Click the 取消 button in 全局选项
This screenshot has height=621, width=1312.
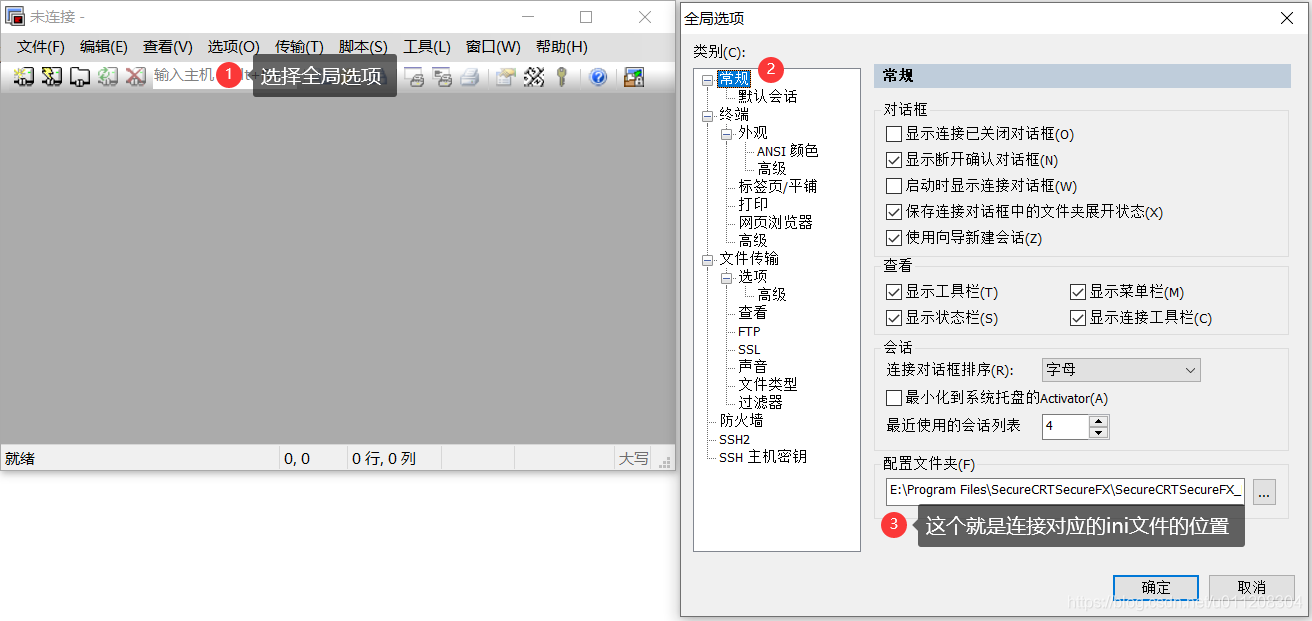(x=1251, y=588)
